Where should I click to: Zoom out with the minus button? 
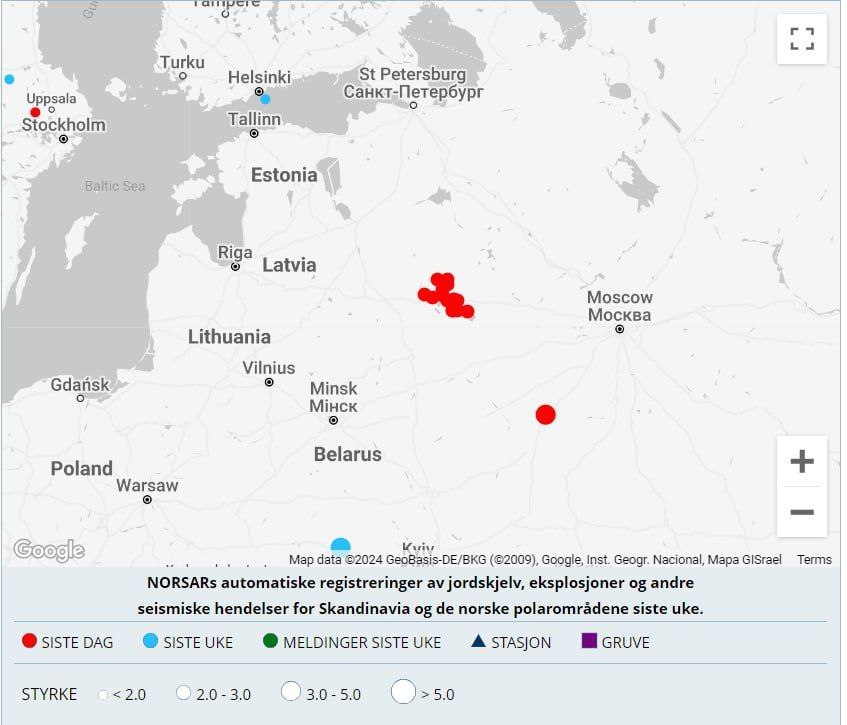(x=801, y=512)
